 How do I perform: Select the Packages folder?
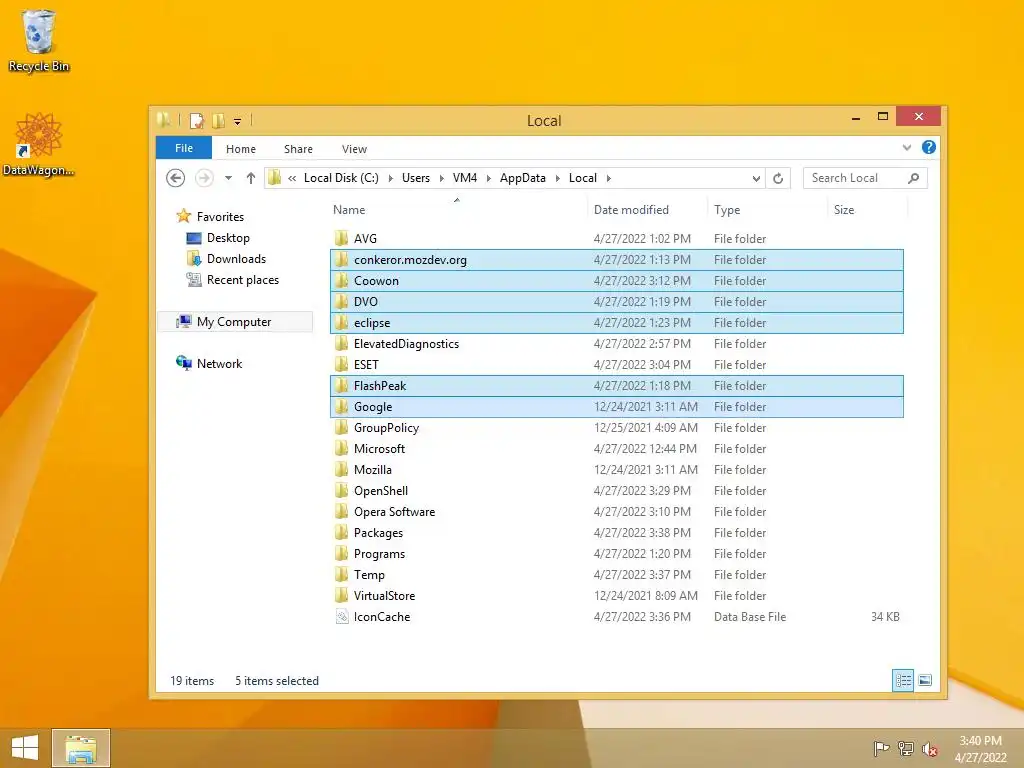pos(616,533)
